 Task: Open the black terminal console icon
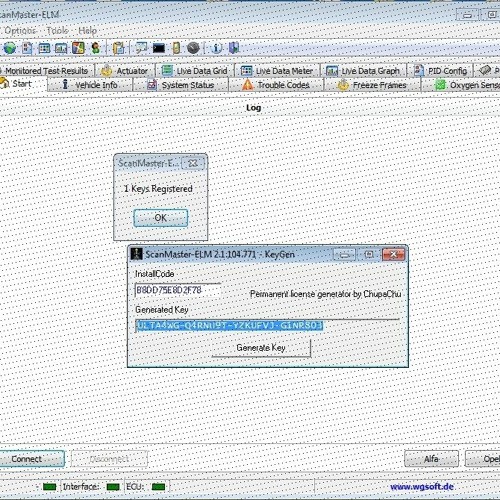159,48
